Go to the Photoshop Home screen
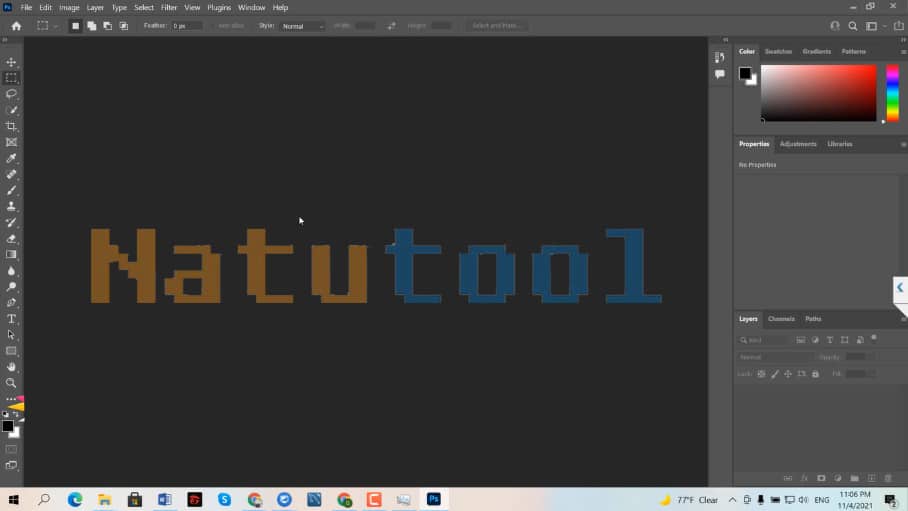This screenshot has height=511, width=908. tap(16, 26)
